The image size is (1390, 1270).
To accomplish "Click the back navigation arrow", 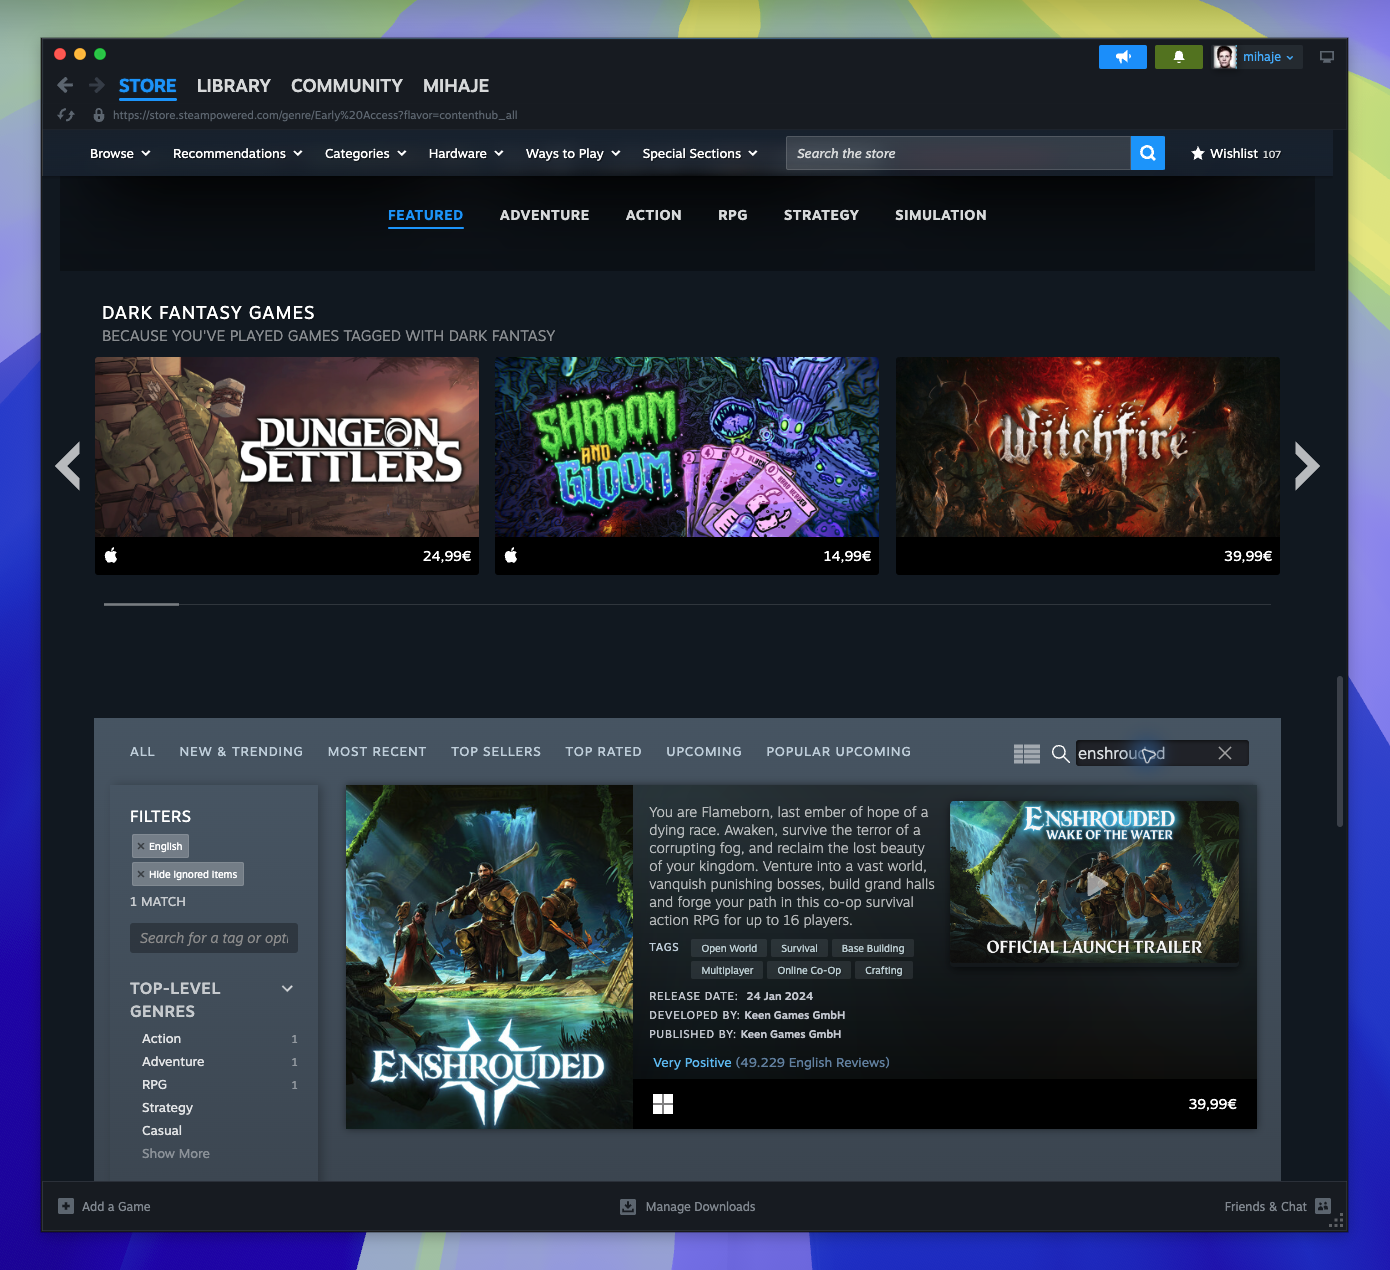I will coord(65,86).
